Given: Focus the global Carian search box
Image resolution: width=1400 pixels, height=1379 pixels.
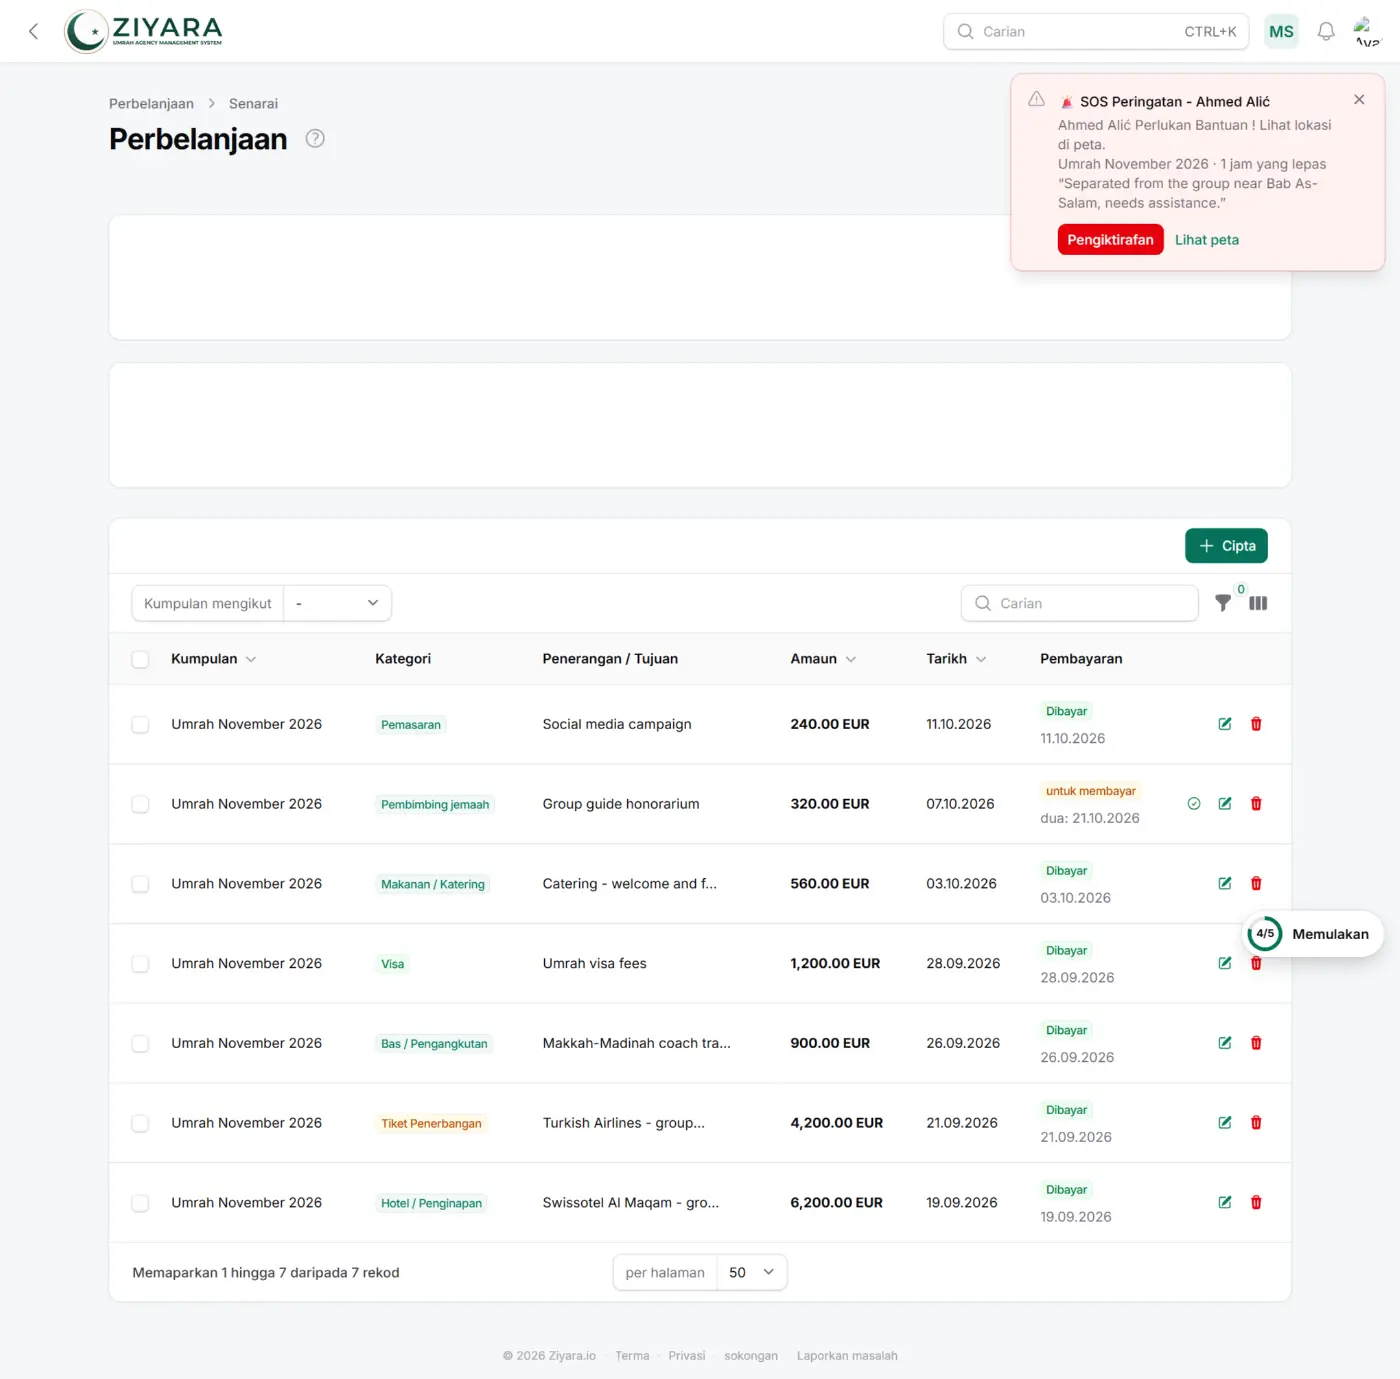Looking at the screenshot, I should 1096,31.
